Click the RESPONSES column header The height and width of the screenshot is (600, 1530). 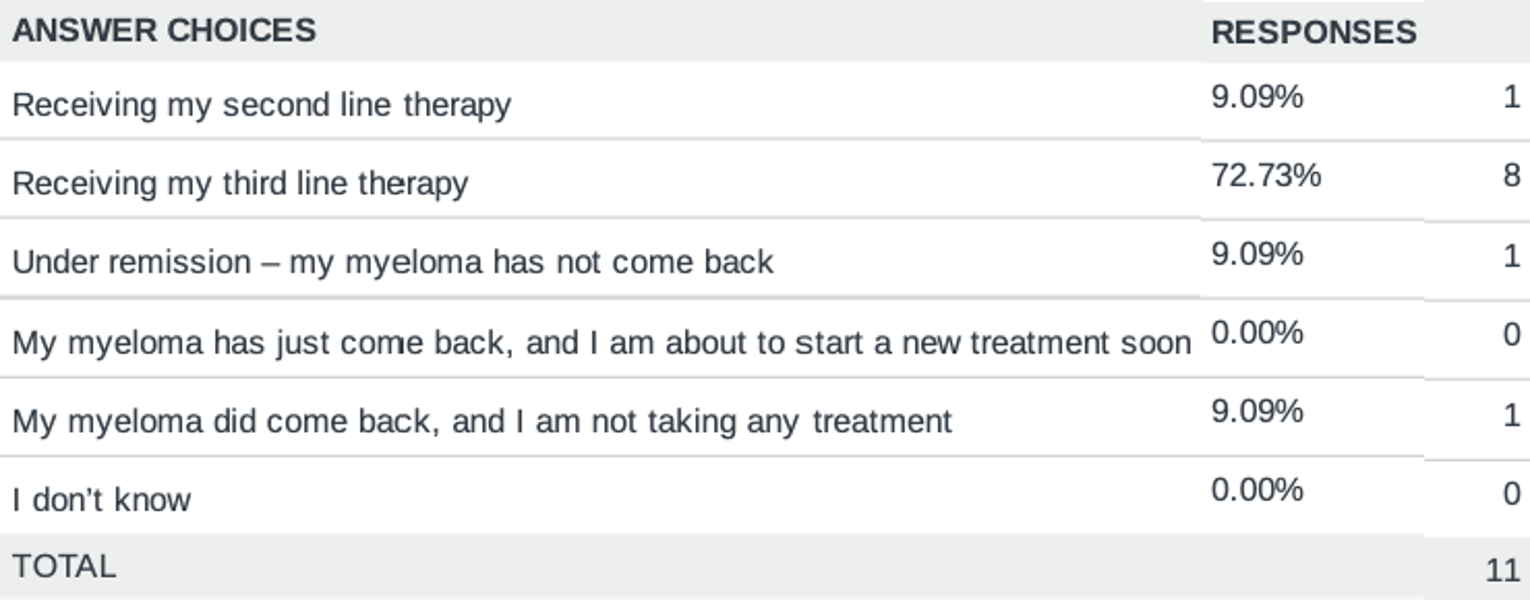coord(1313,32)
